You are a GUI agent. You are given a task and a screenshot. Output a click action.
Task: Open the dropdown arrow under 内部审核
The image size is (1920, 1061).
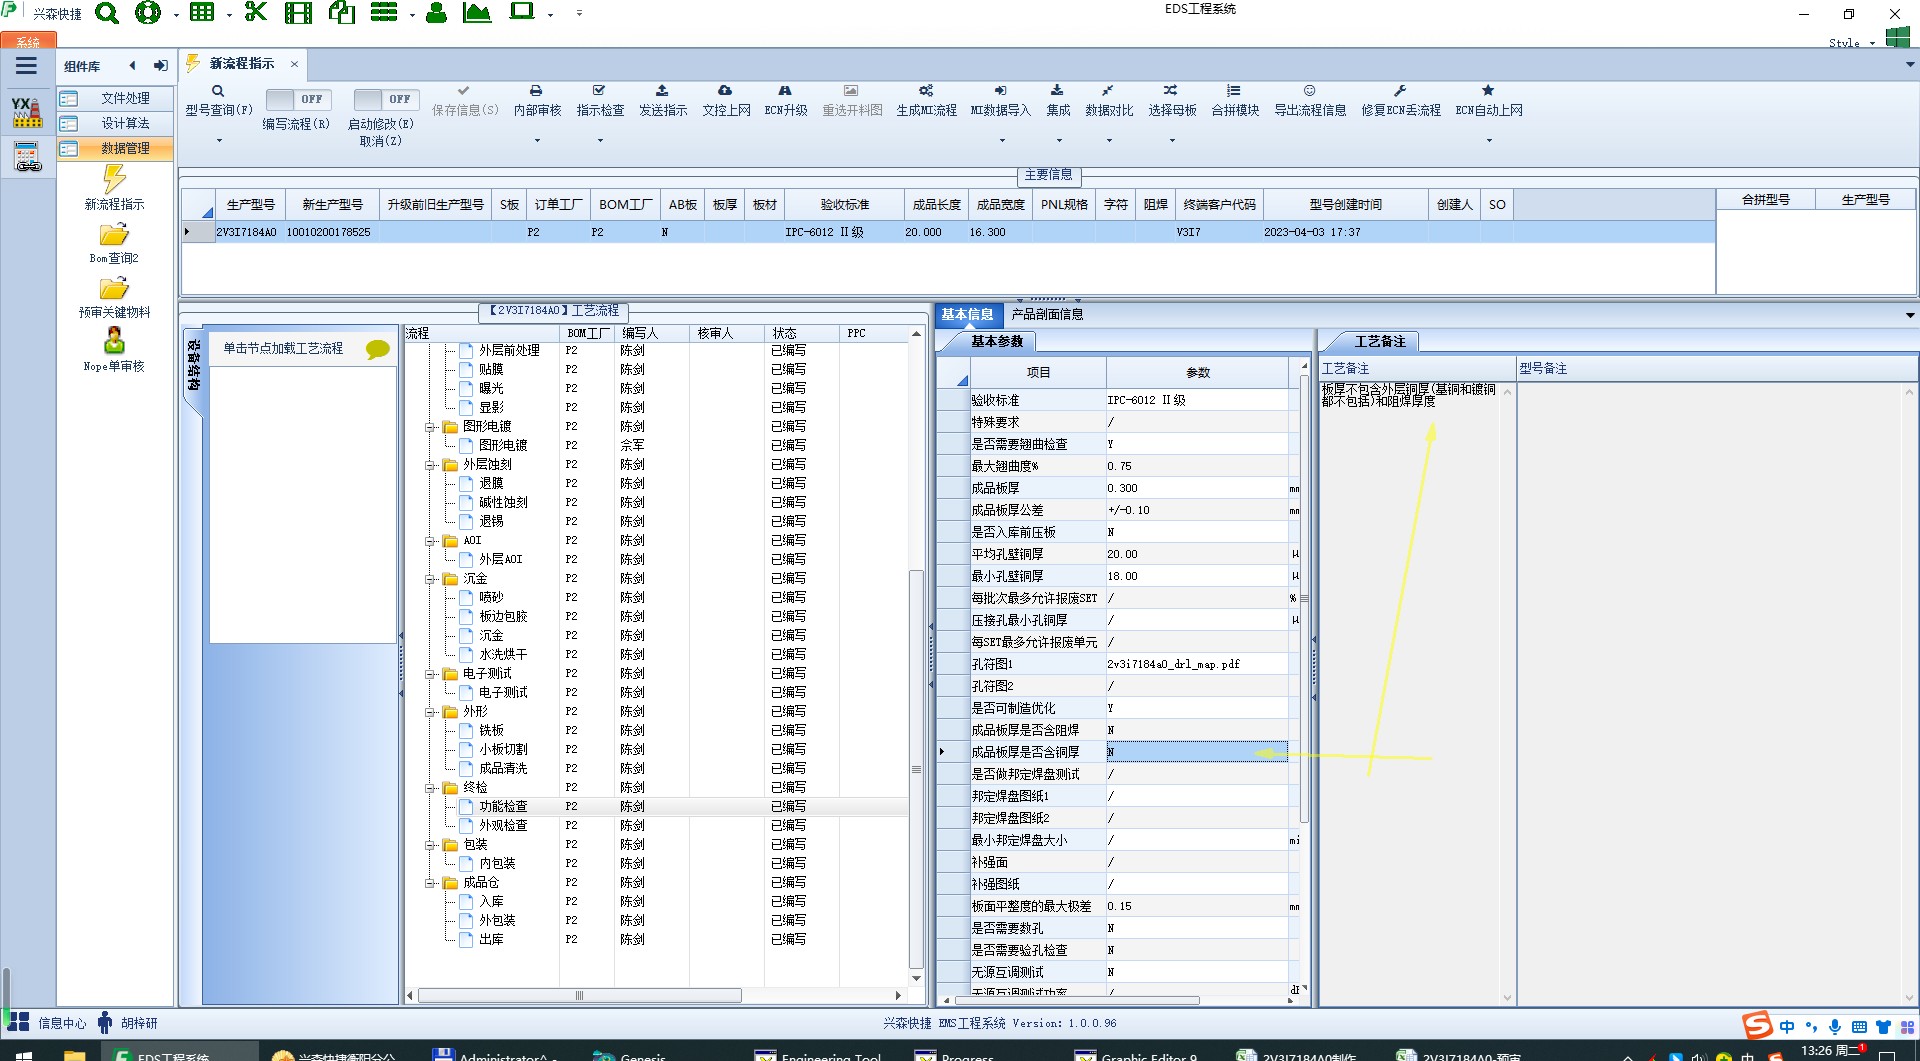coord(537,140)
